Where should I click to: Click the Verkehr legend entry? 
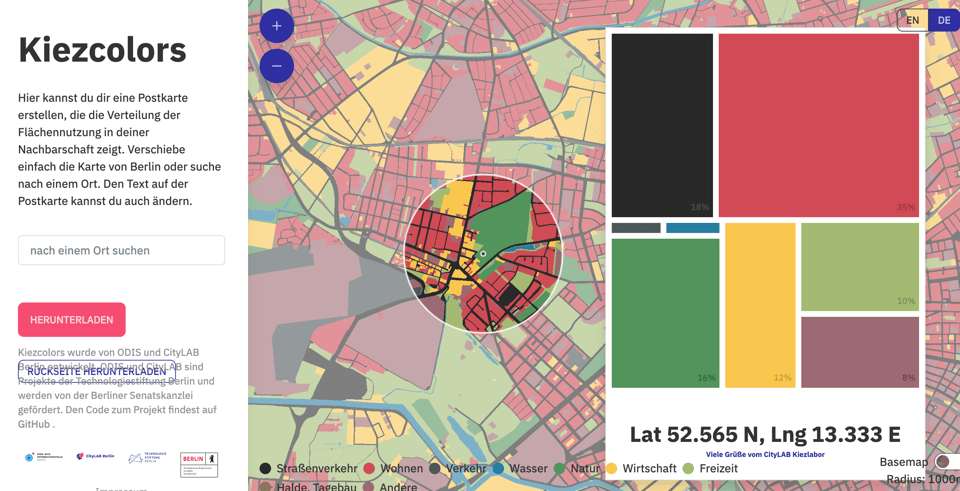tap(458, 468)
